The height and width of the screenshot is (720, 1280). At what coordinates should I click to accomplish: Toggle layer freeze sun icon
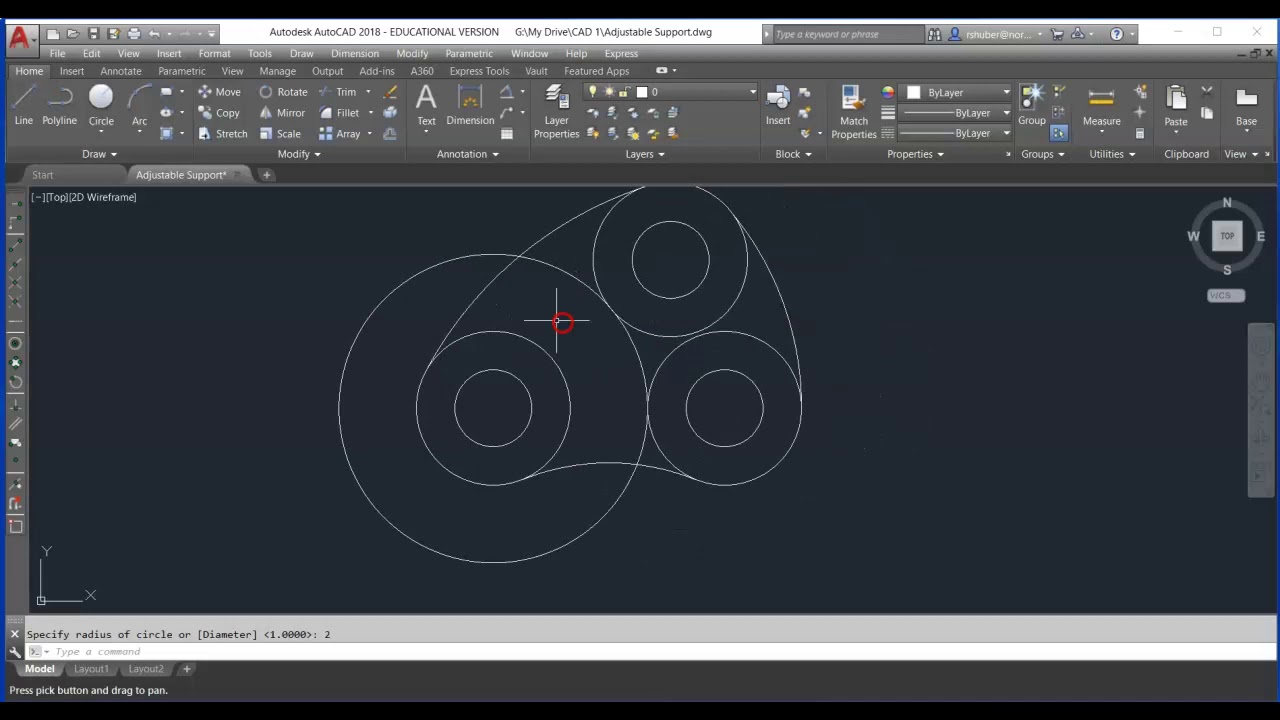pos(609,92)
